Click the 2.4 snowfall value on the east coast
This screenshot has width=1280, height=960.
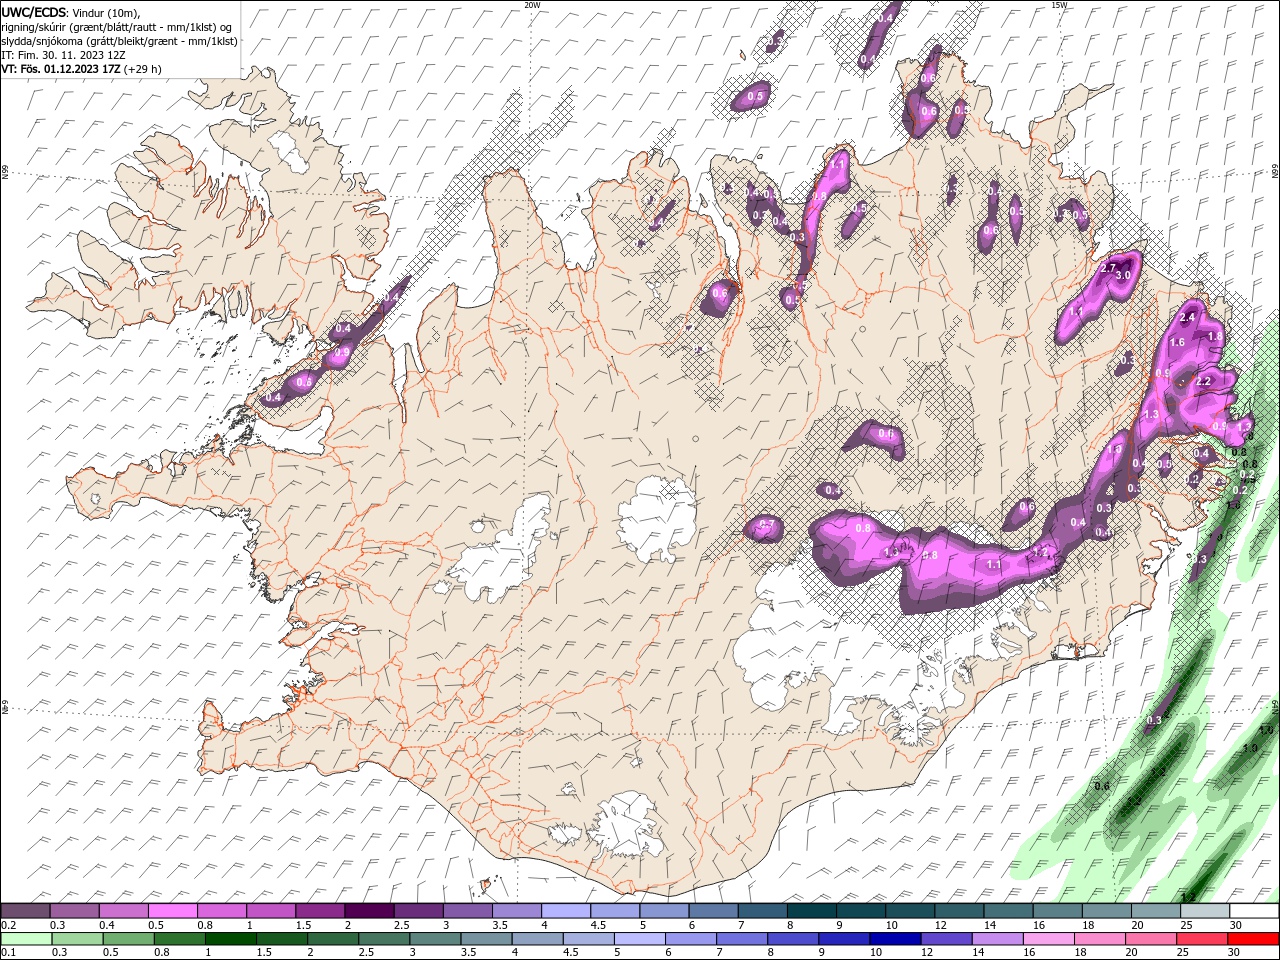coord(1188,317)
